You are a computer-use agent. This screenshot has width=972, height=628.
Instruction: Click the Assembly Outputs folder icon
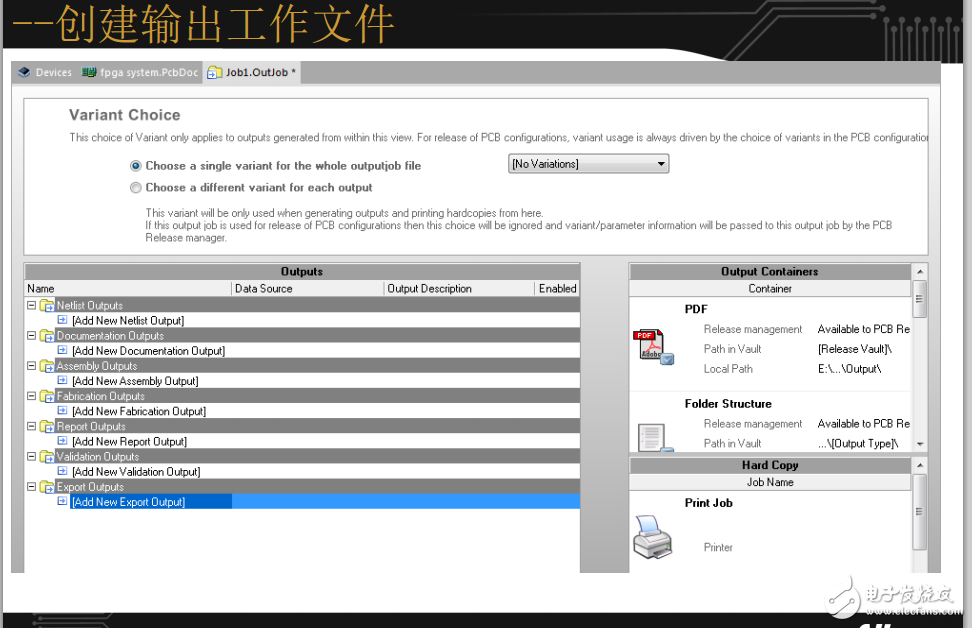click(47, 365)
